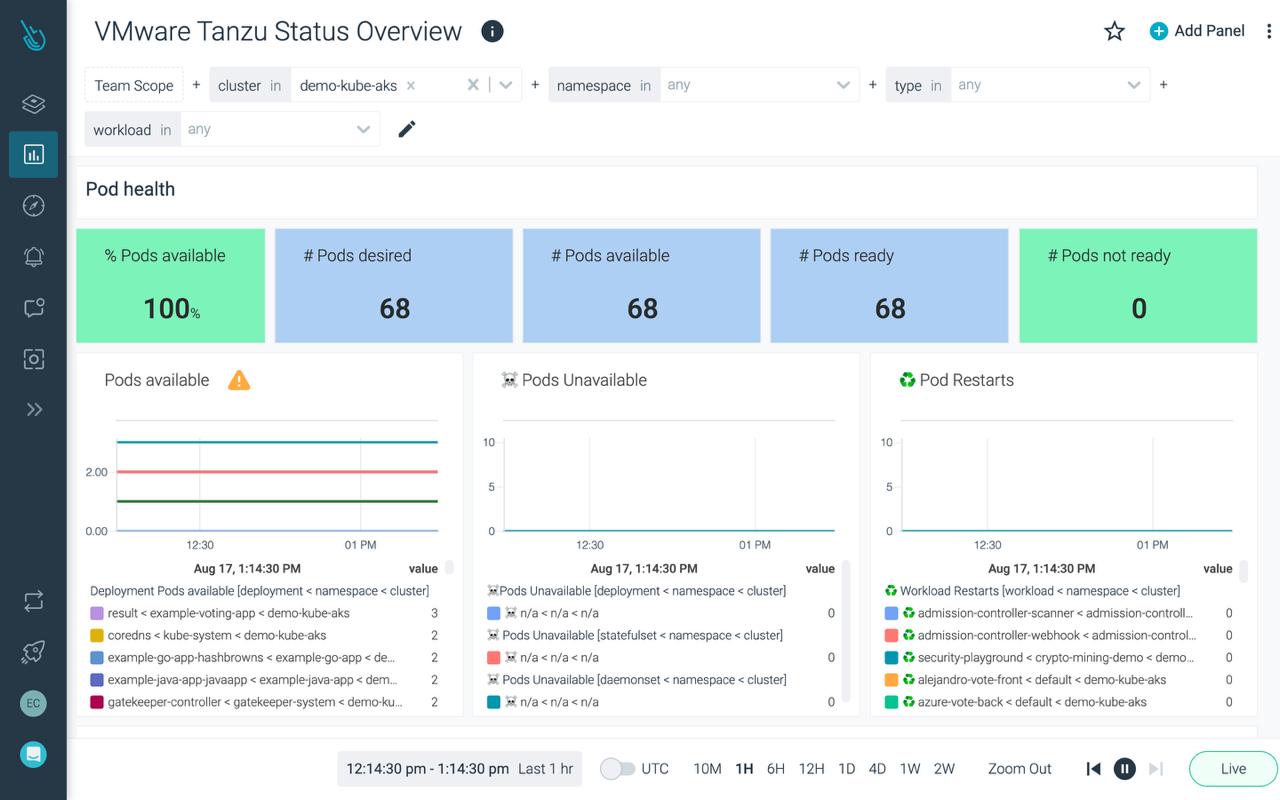Click the warning triangle on Pods available chart

click(x=239, y=380)
